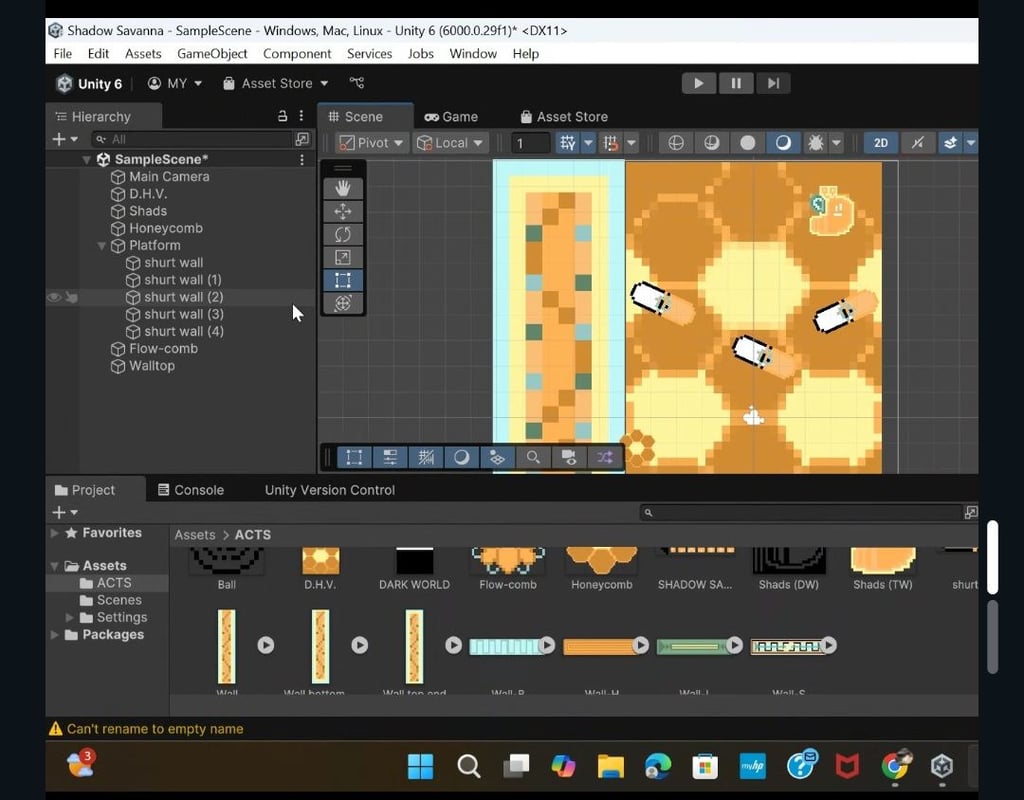
Task: Toggle the scene lighting button
Action: (712, 143)
